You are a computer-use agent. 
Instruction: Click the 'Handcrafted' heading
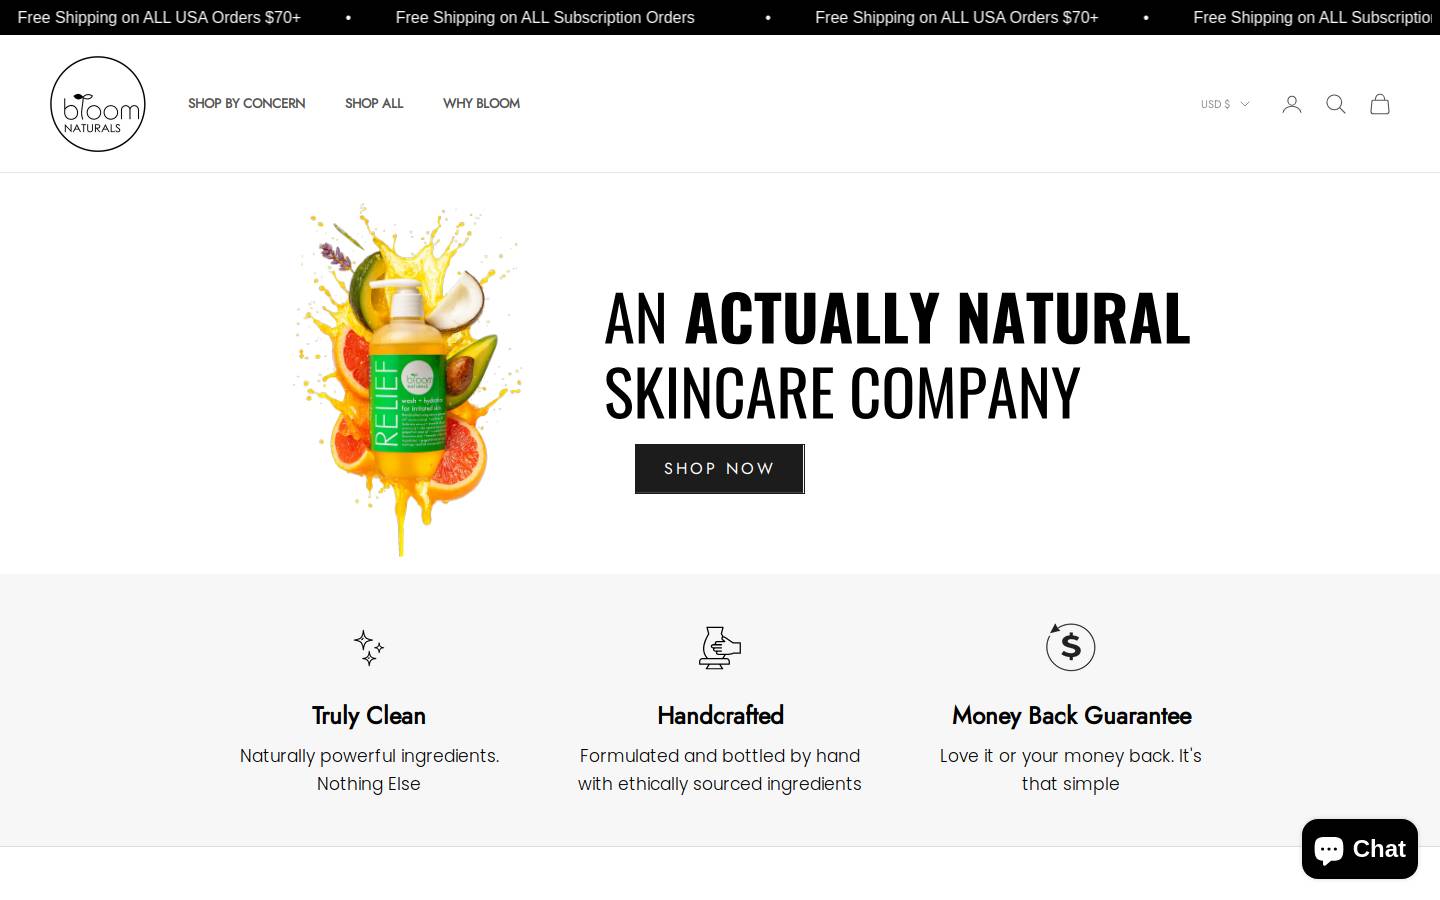(720, 716)
